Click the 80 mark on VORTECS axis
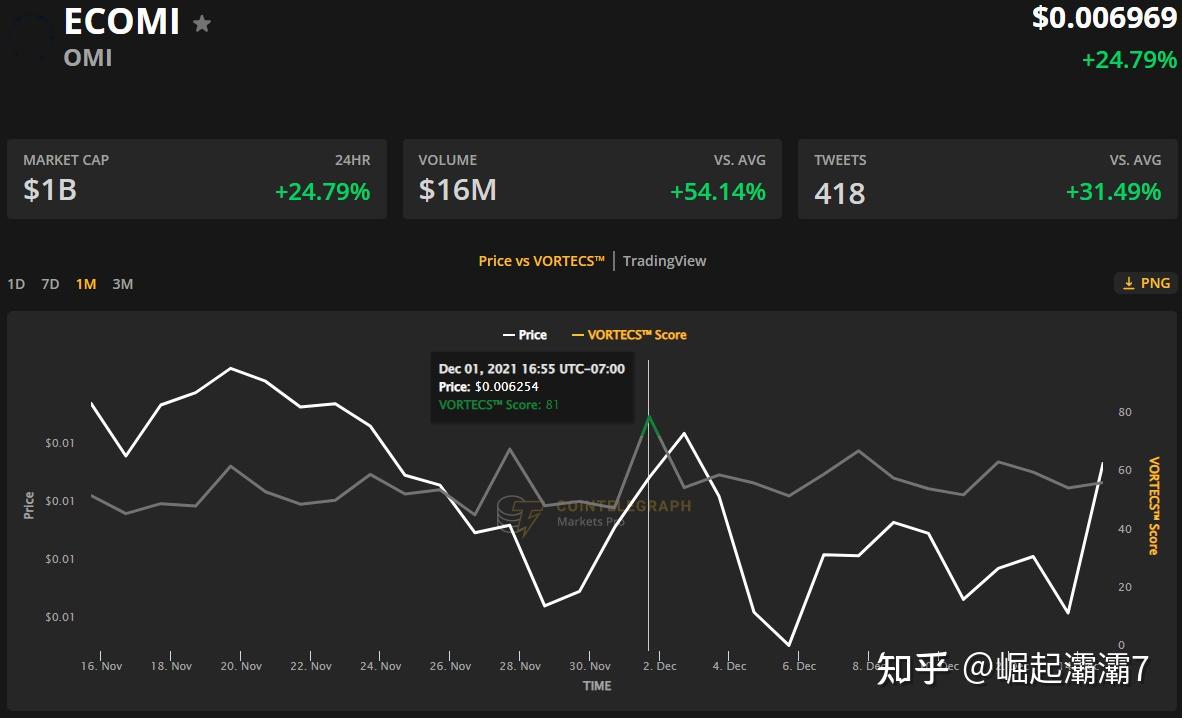The image size is (1182, 718). [x=1125, y=412]
